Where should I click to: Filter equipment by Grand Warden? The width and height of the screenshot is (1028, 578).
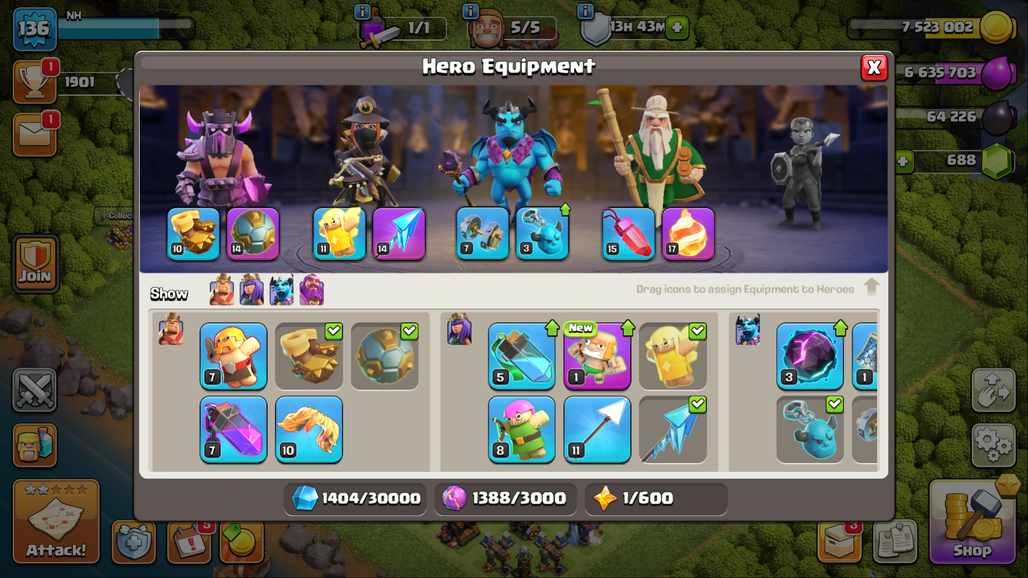click(x=312, y=290)
